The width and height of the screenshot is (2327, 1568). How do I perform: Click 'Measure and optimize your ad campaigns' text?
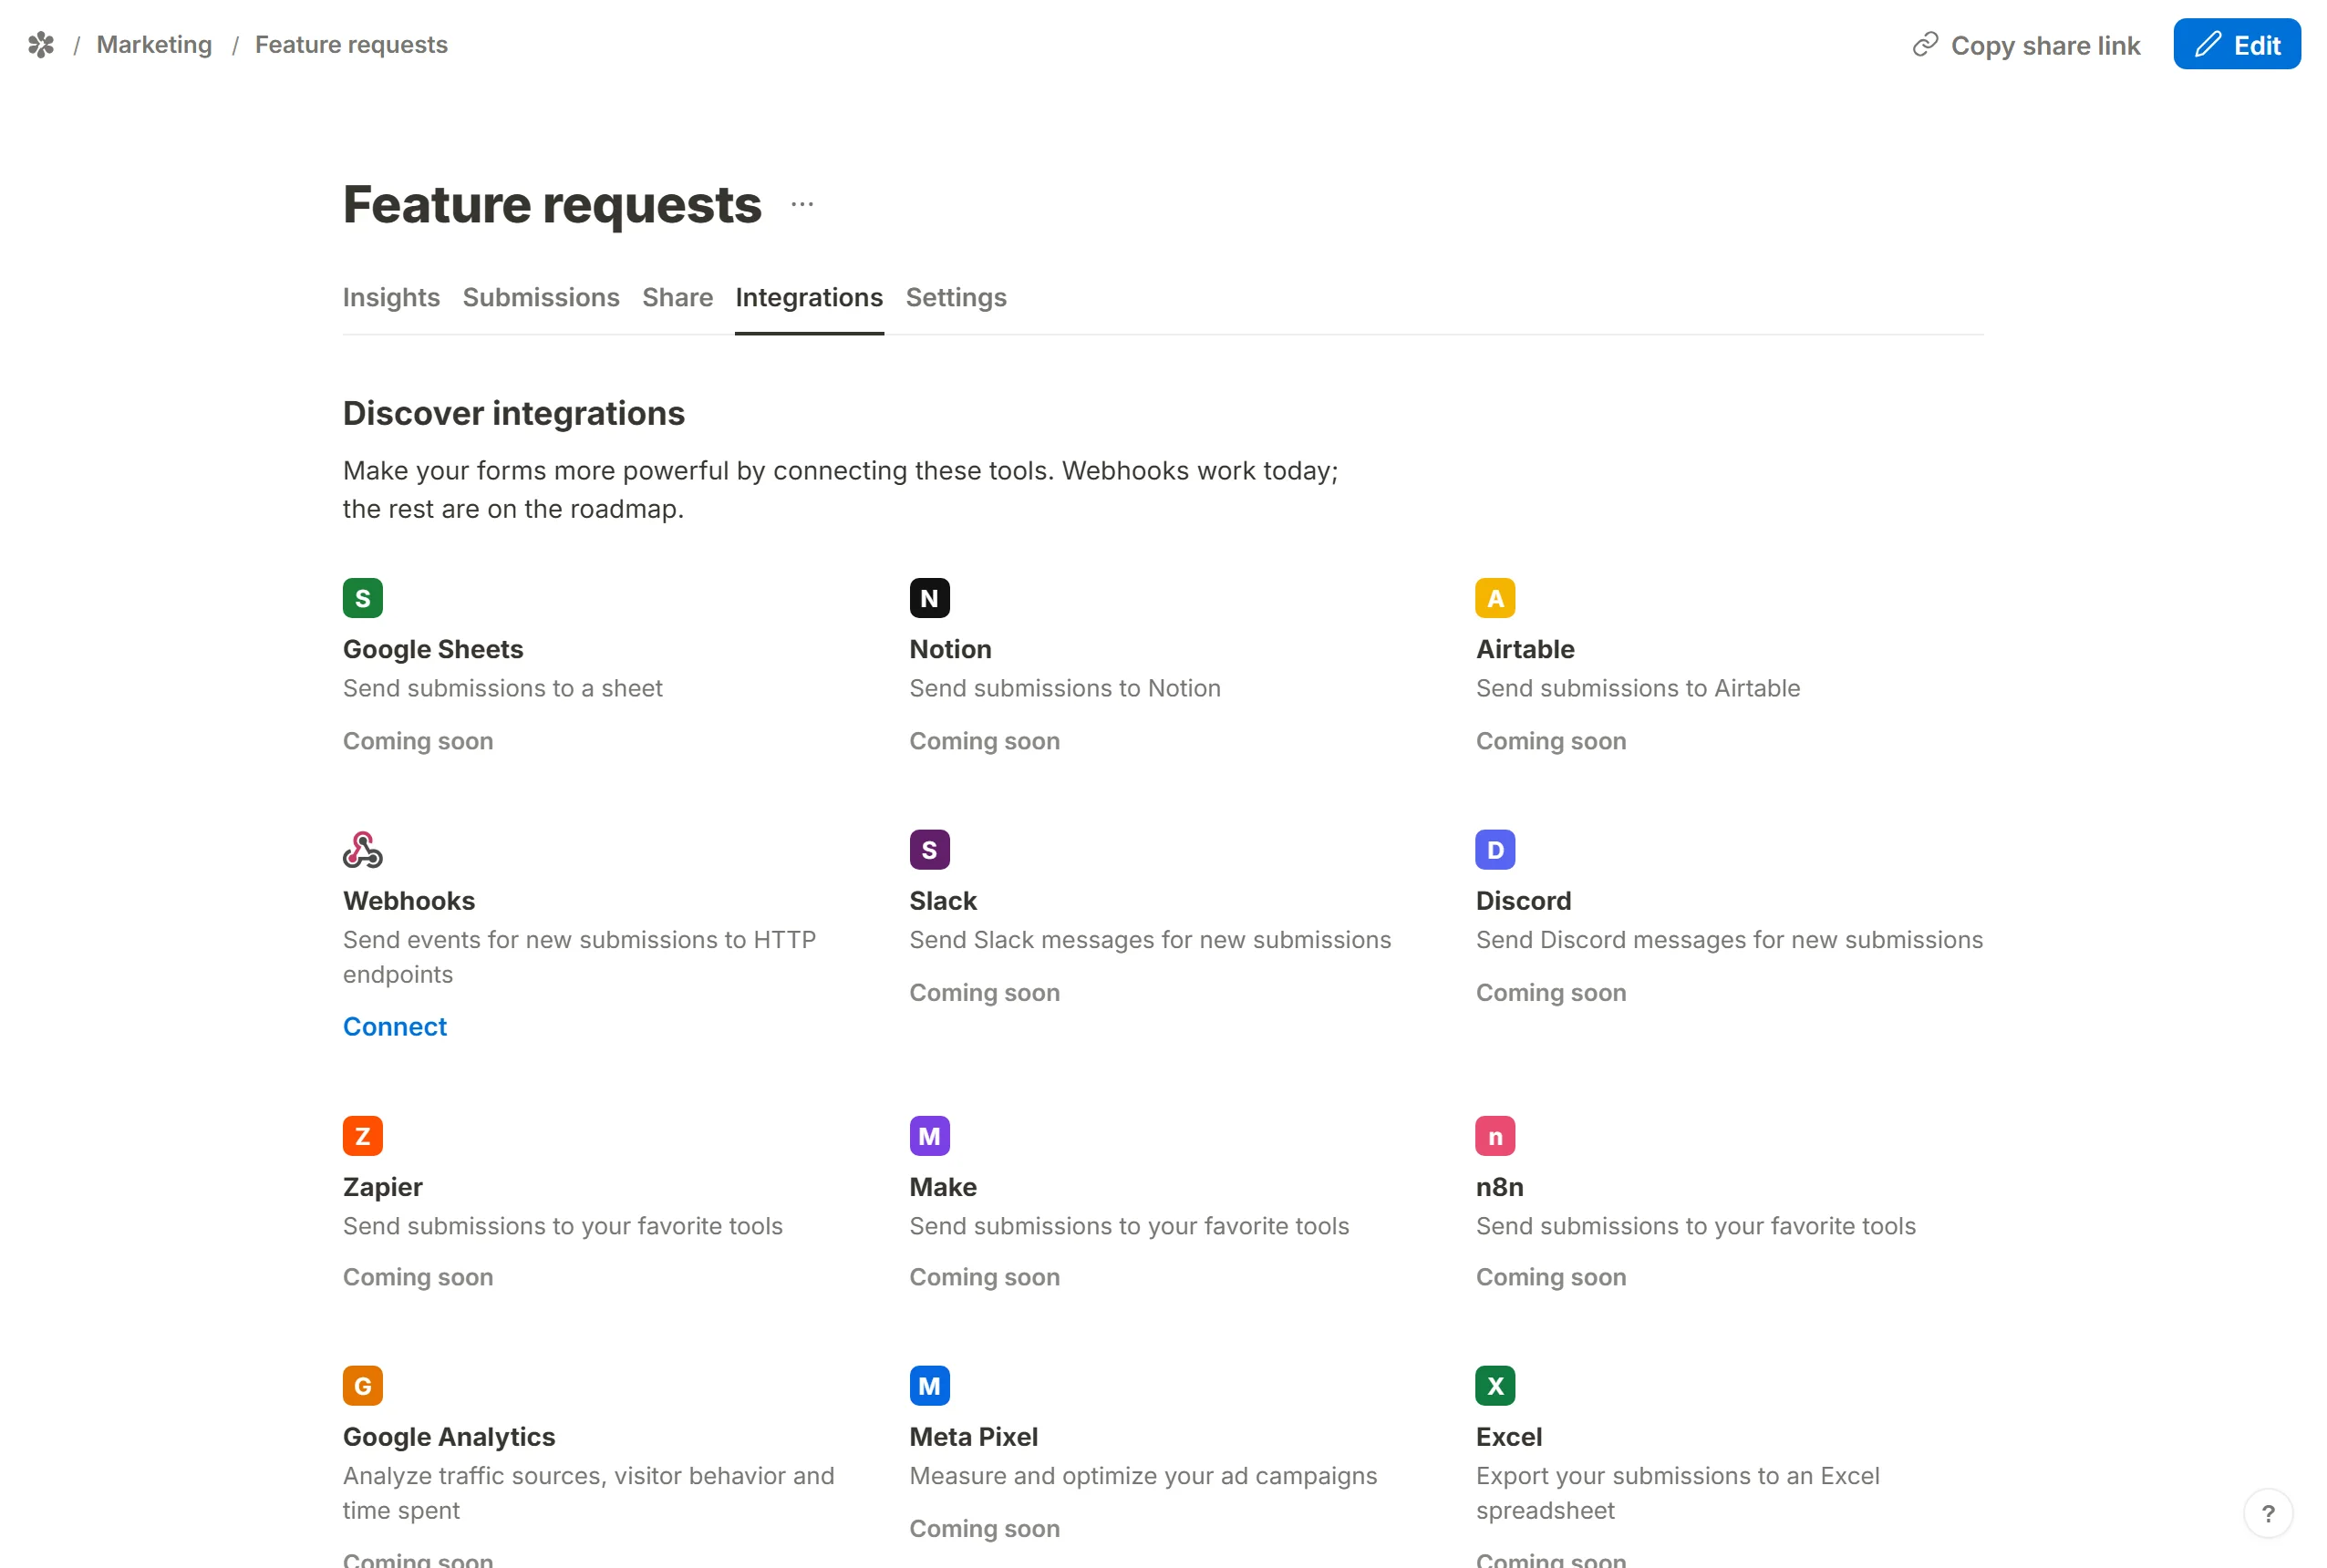point(1143,1475)
